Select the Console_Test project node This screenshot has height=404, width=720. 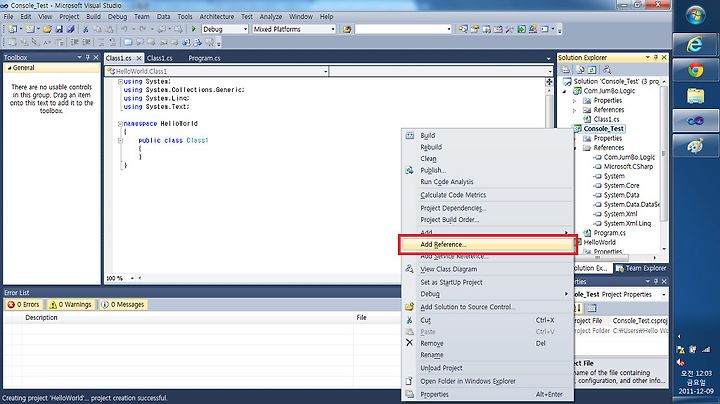click(603, 129)
